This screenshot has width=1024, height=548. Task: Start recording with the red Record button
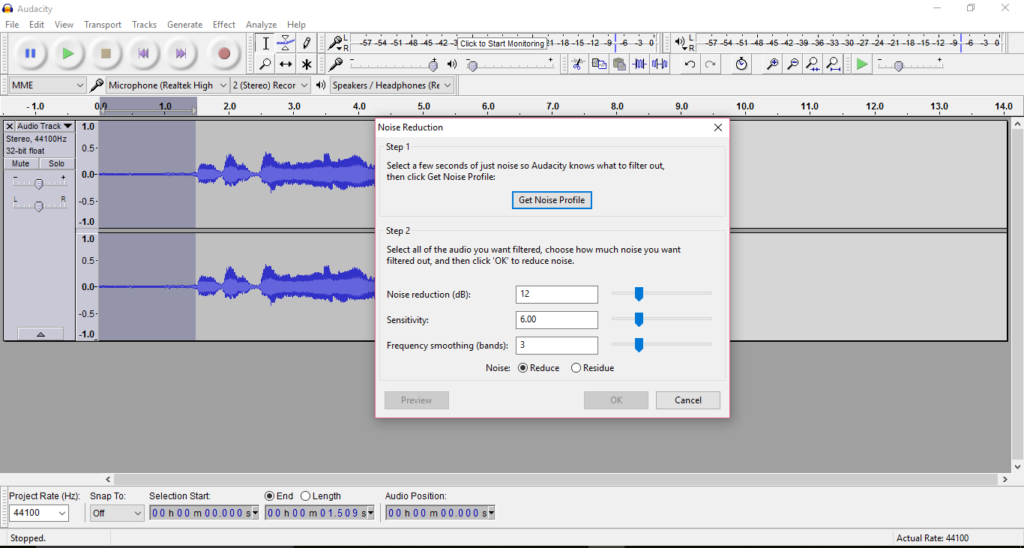point(224,54)
